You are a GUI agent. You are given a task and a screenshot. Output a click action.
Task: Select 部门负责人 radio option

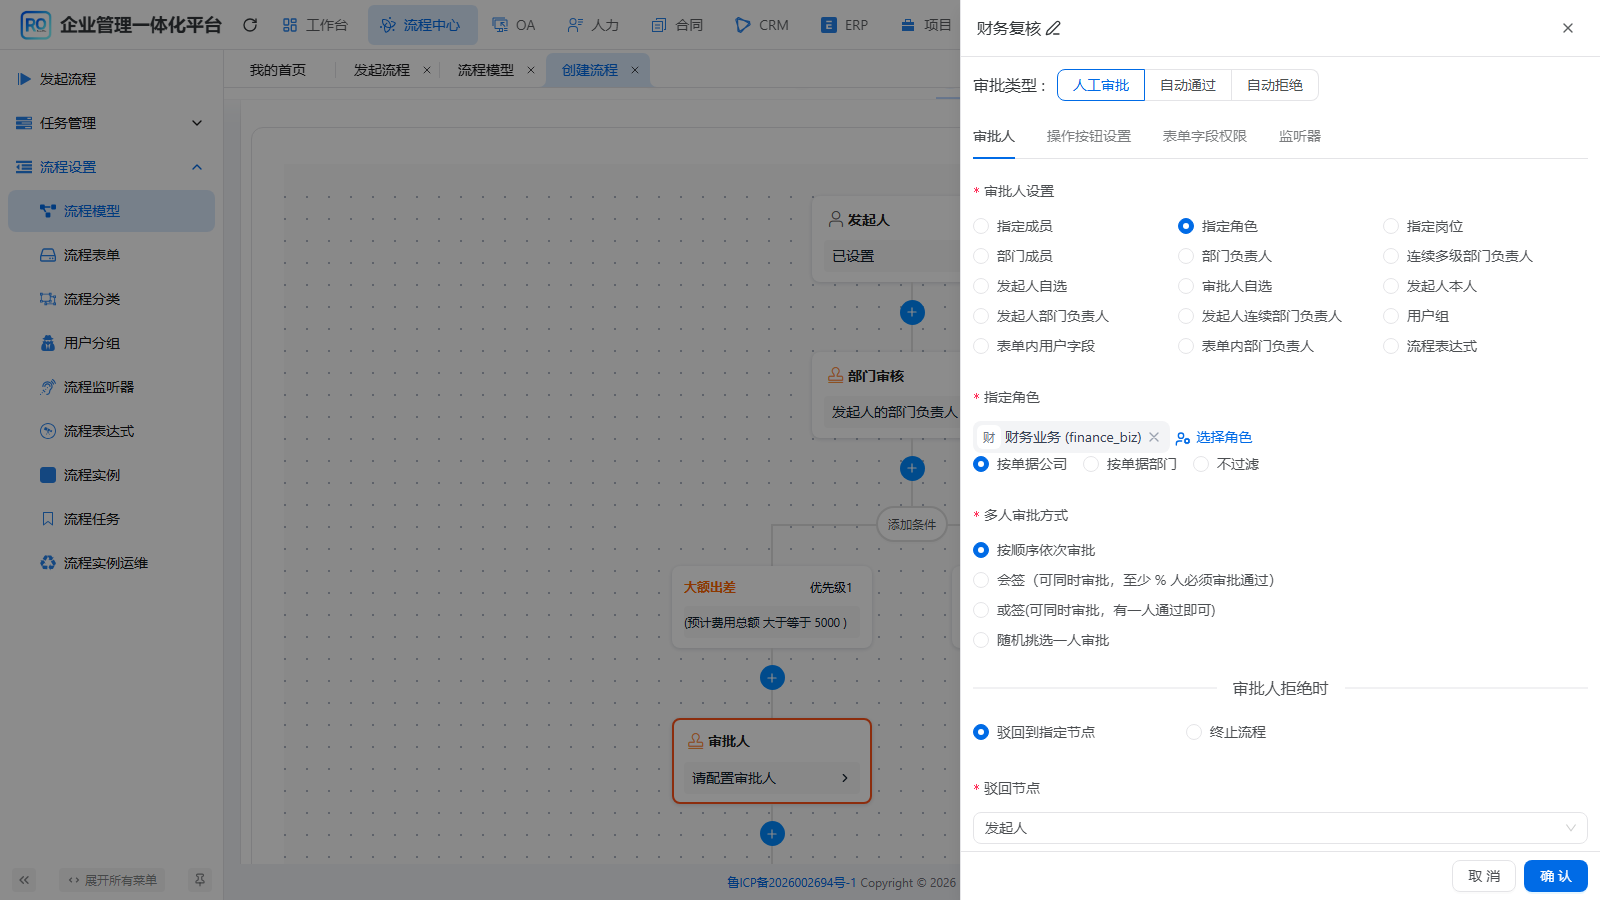coord(1186,256)
